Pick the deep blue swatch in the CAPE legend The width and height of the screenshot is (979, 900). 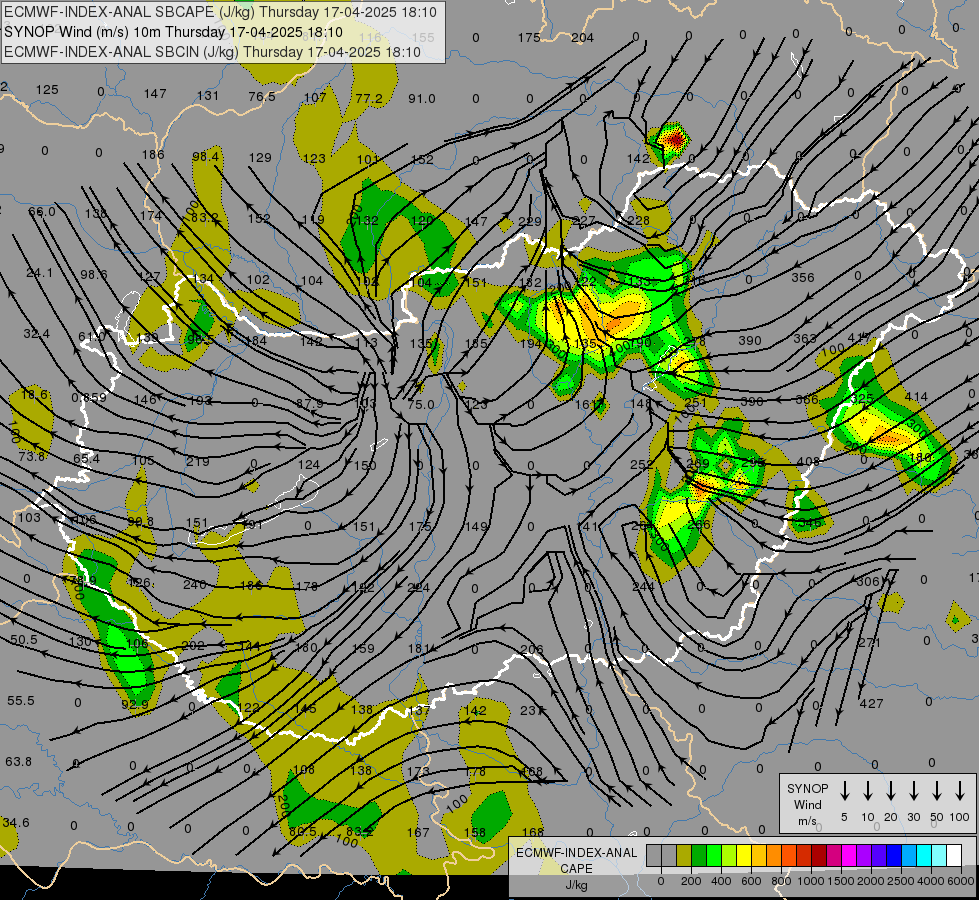[x=893, y=855]
